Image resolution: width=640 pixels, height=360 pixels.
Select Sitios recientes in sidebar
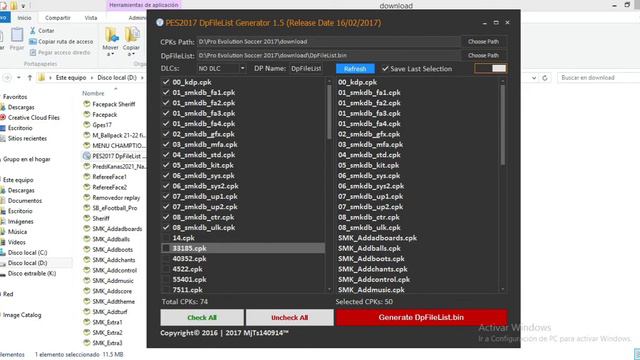pos(27,138)
